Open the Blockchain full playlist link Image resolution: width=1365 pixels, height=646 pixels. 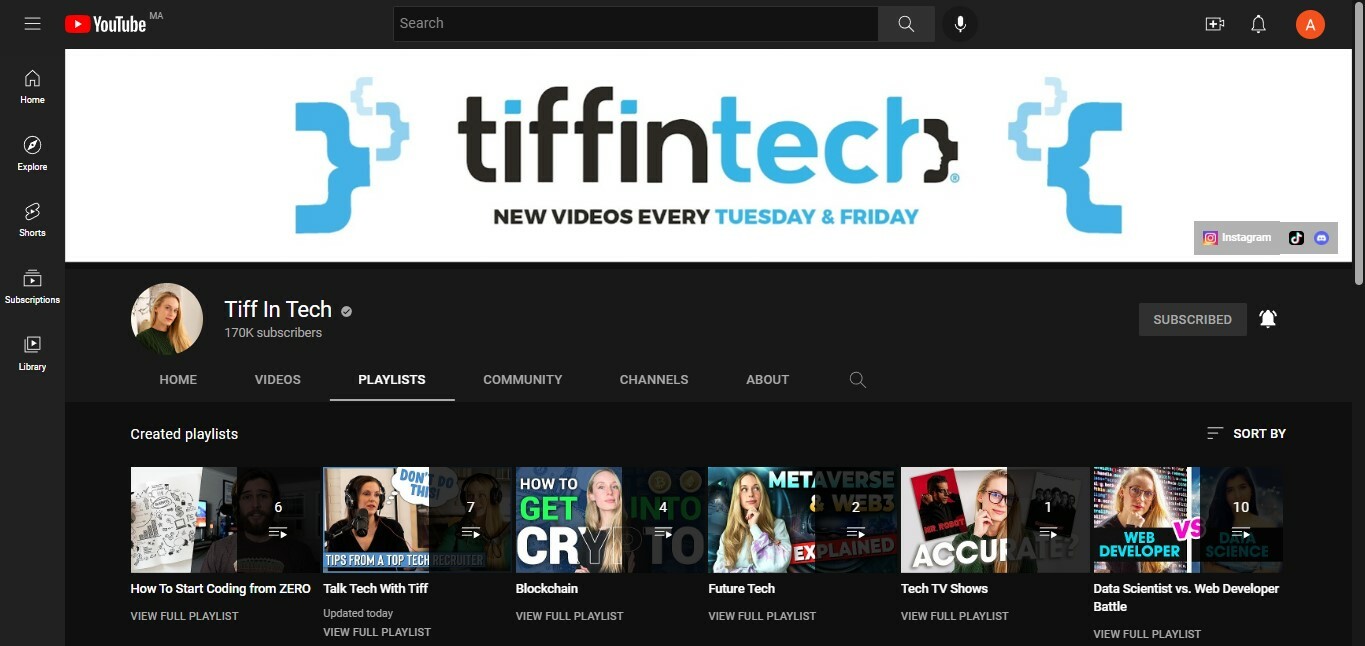tap(569, 616)
